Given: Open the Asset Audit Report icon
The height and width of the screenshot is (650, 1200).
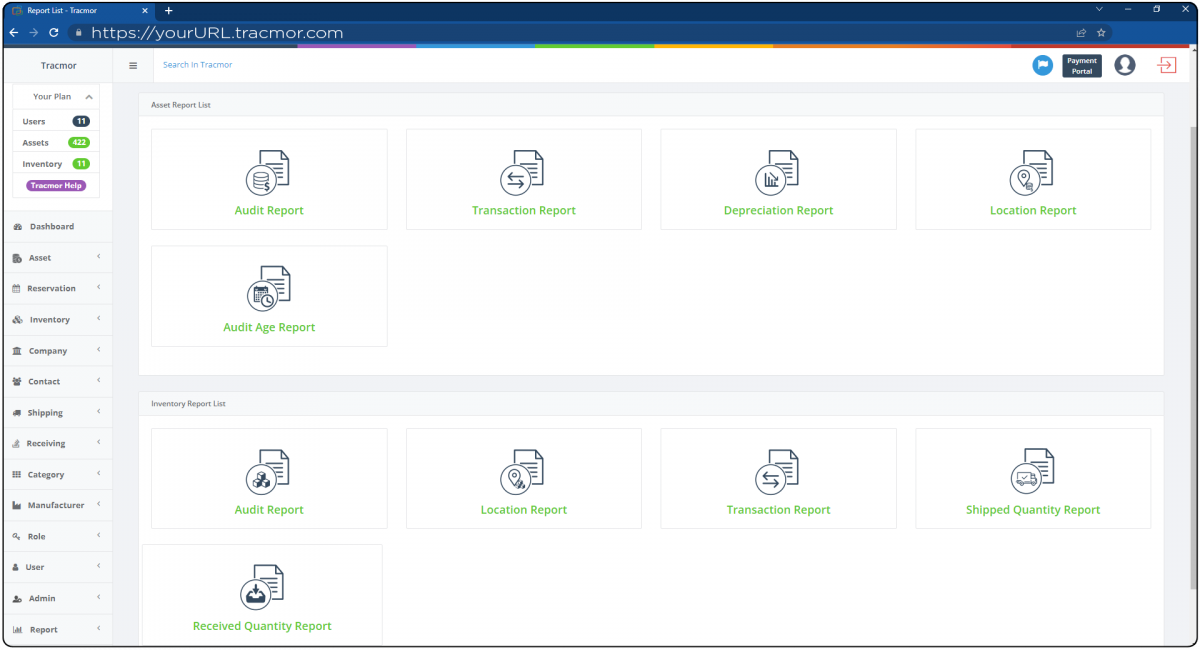Looking at the screenshot, I should [x=268, y=173].
